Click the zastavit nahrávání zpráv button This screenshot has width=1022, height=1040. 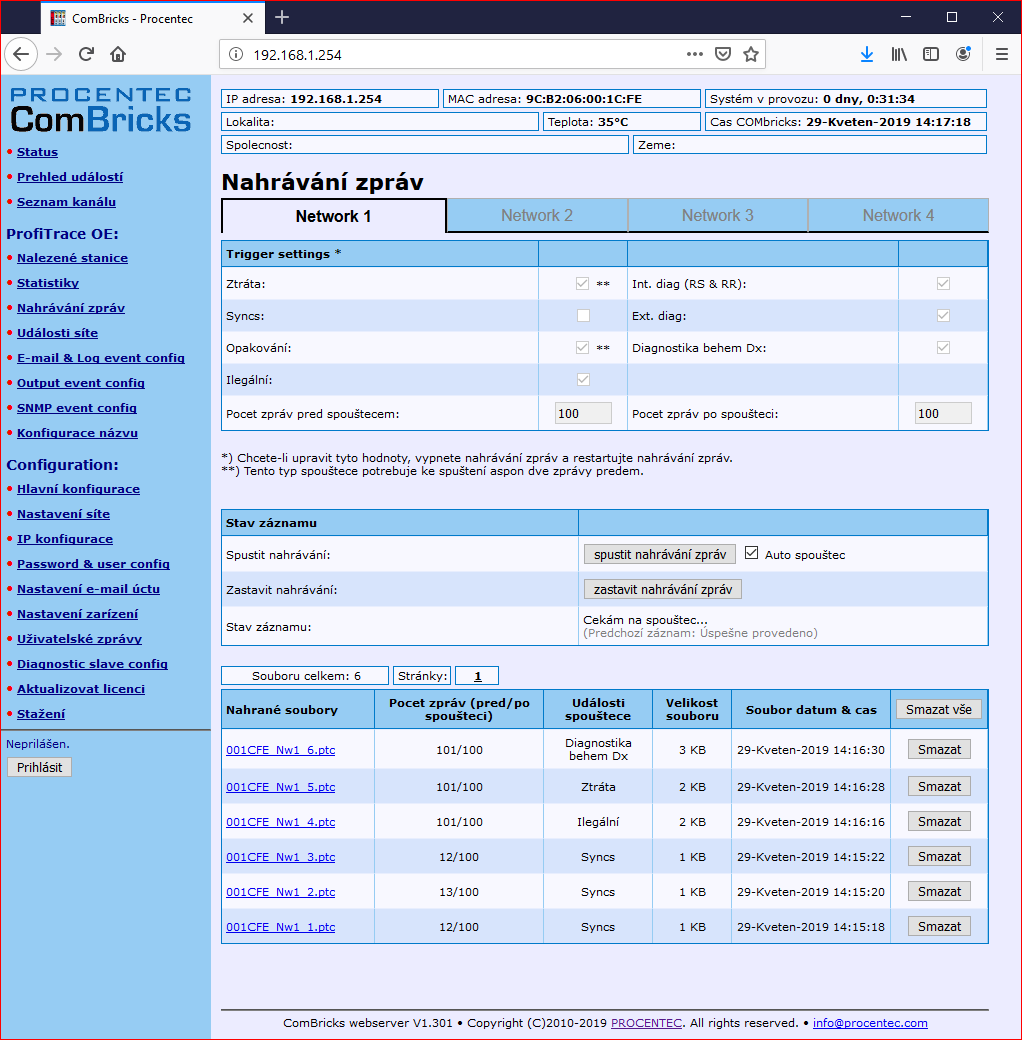(663, 590)
